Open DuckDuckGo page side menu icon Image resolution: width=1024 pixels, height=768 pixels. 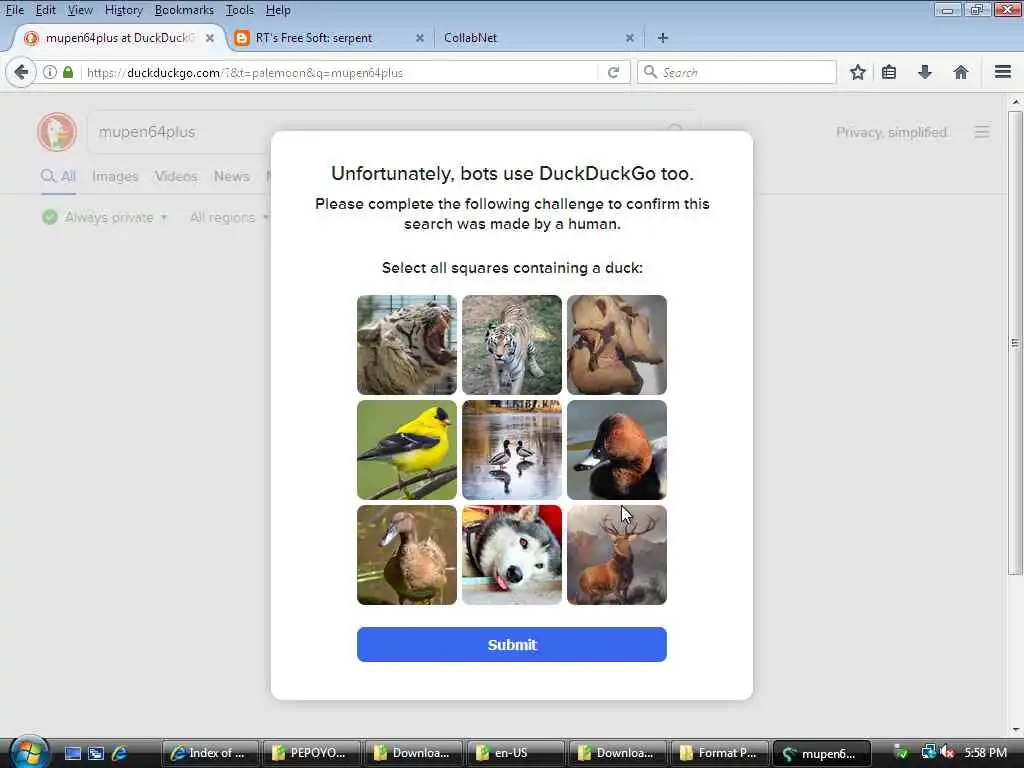(x=982, y=132)
